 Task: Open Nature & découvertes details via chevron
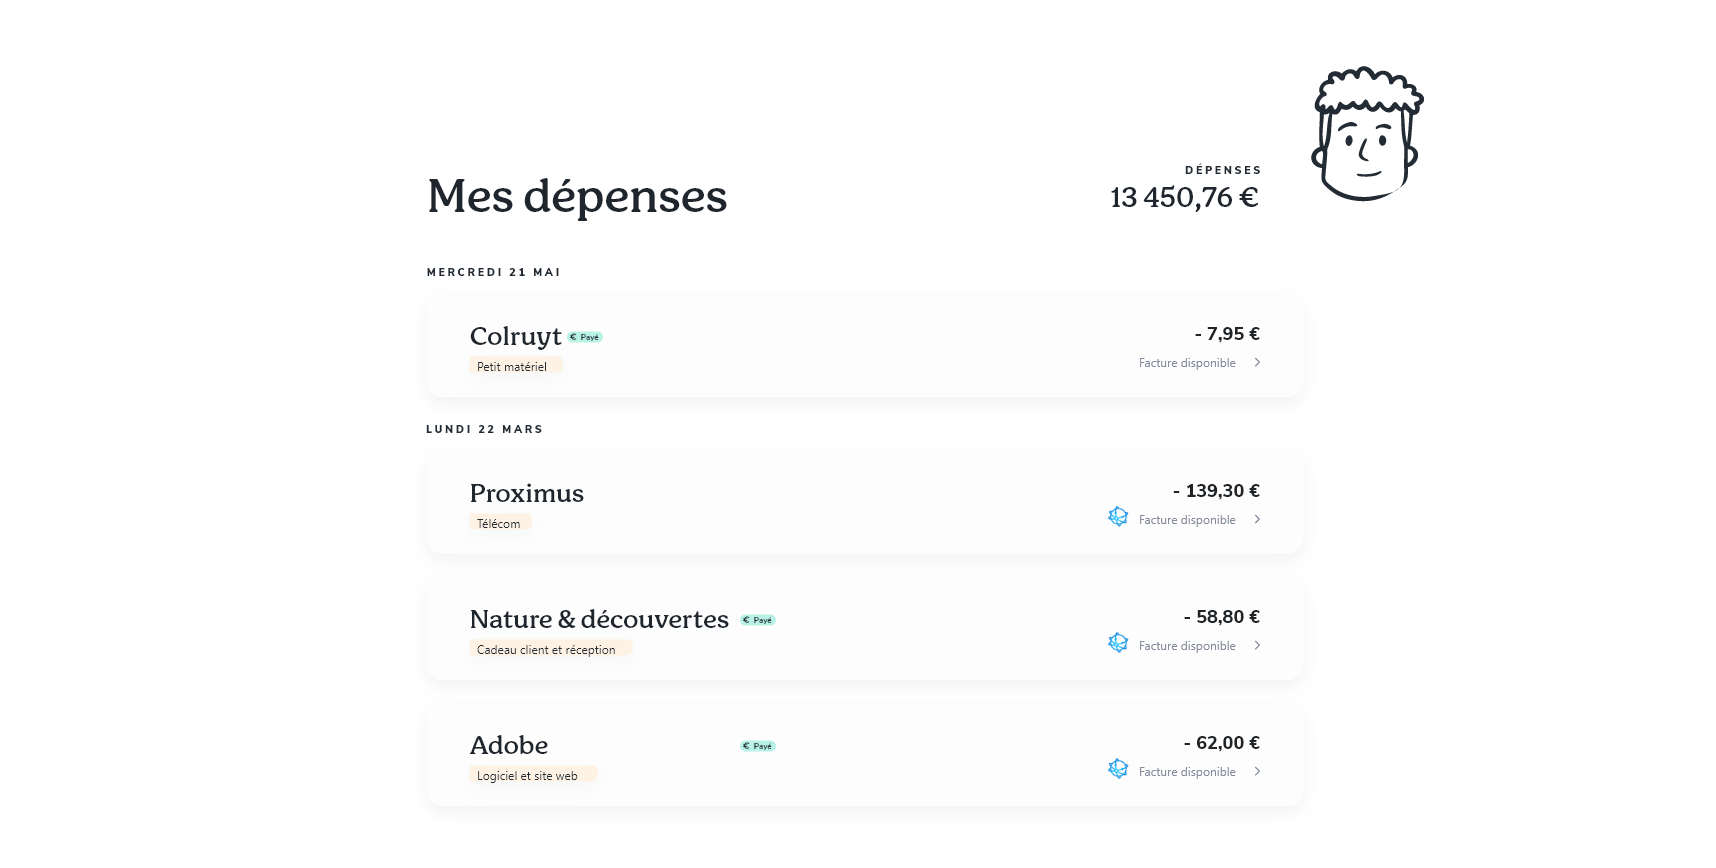(x=1257, y=646)
